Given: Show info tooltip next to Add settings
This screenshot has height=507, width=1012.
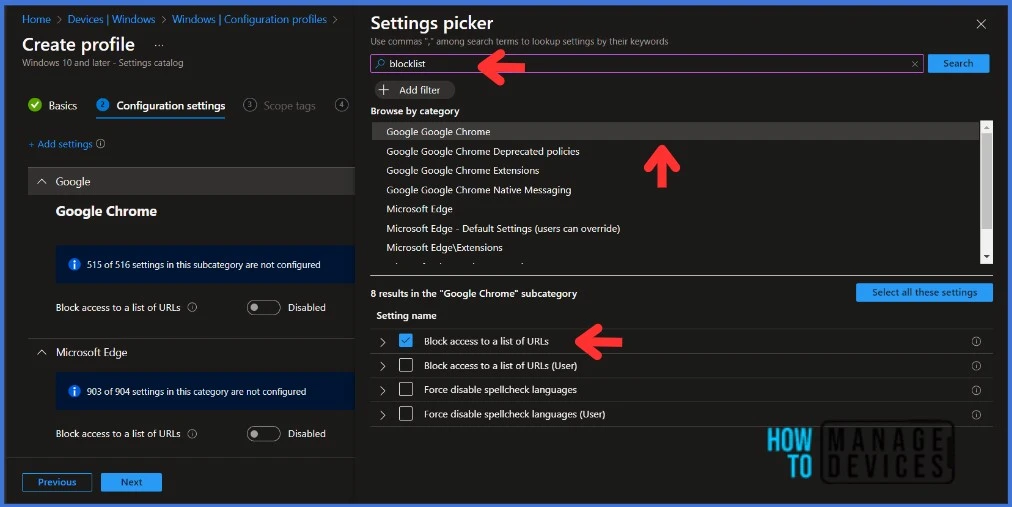Looking at the screenshot, I should point(101,144).
